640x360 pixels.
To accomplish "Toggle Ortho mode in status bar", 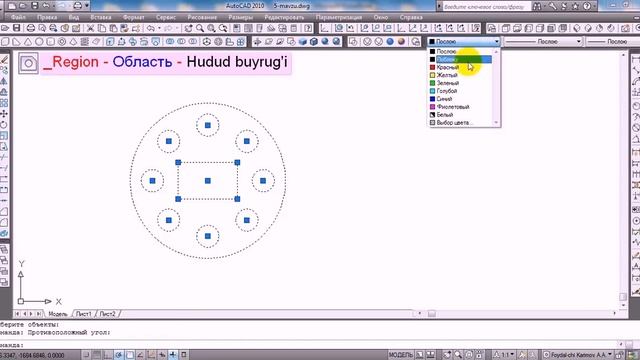I will (108, 355).
